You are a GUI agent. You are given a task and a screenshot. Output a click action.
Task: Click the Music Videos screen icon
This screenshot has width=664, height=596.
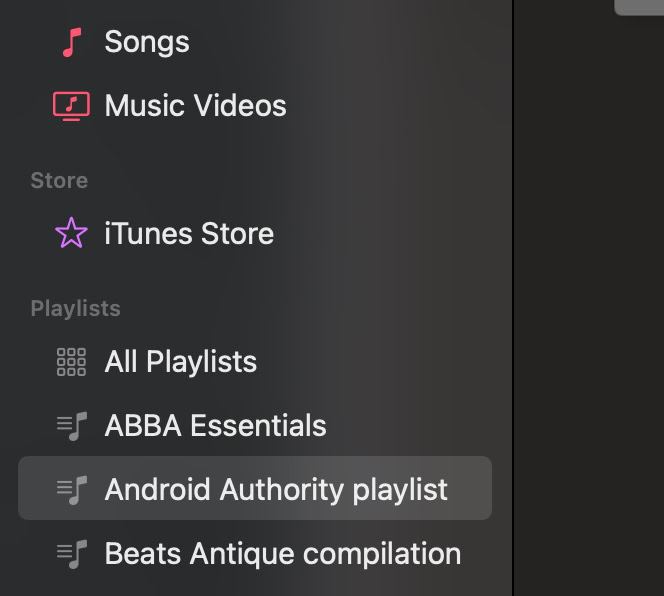click(x=71, y=106)
